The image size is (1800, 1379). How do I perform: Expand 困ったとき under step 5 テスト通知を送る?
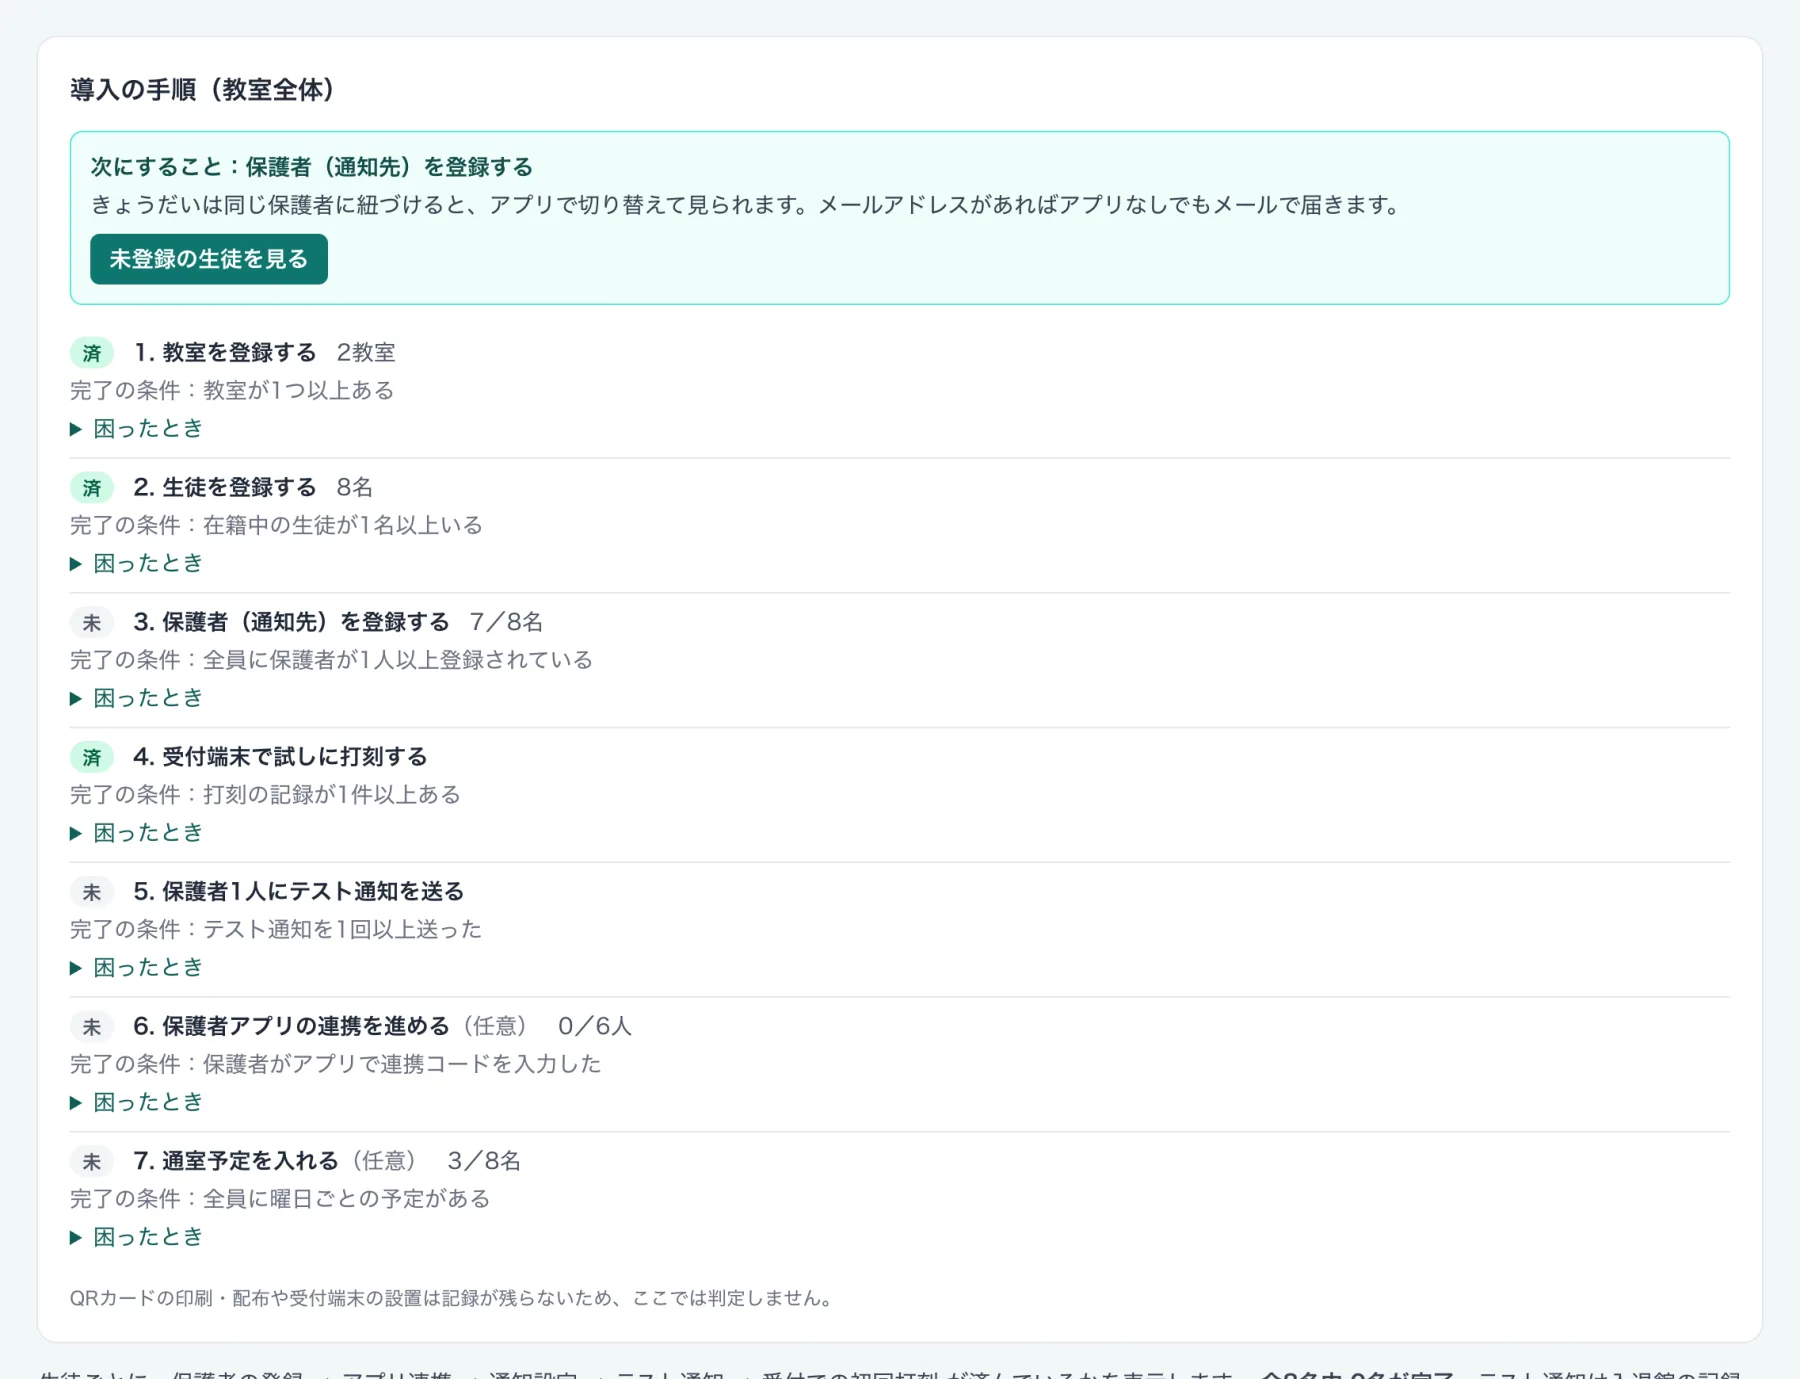tap(136, 967)
